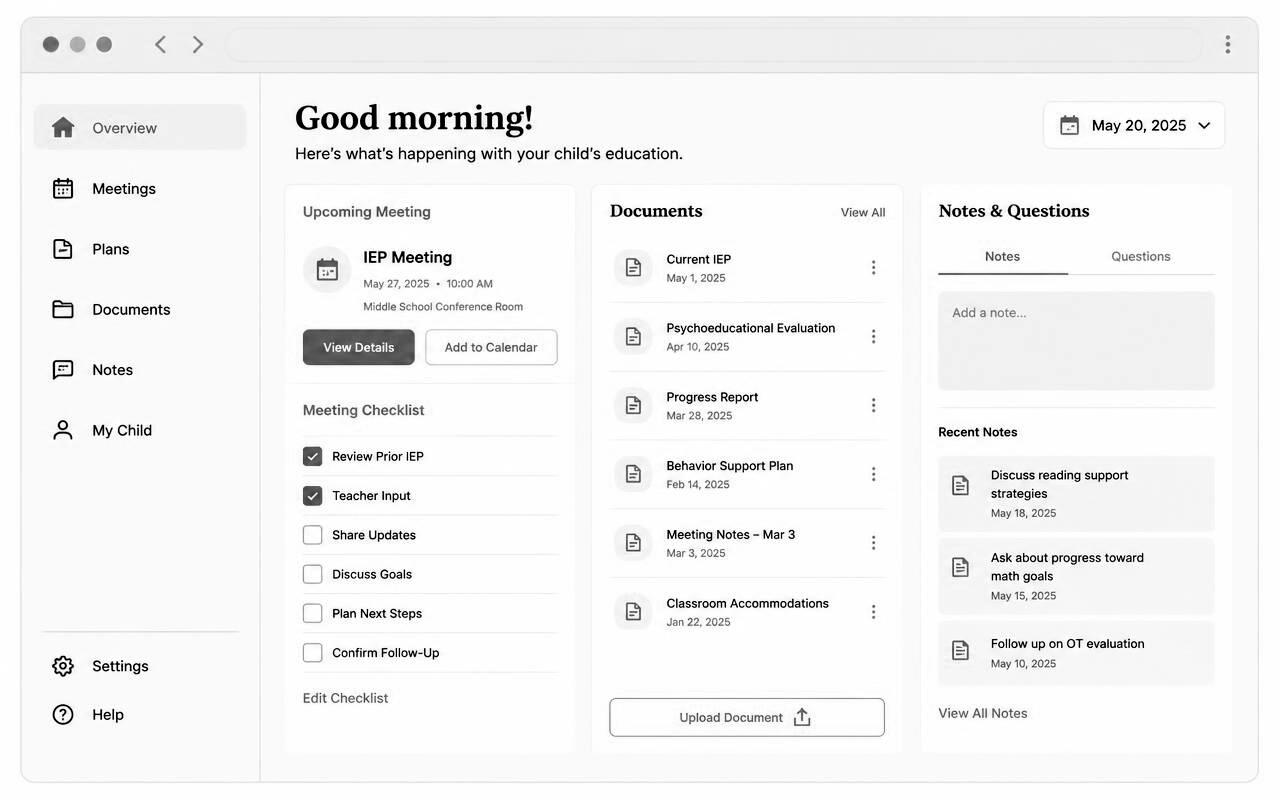Screen dimensions: 1280x800
Task: Click the Settings gear icon
Action: (63, 666)
